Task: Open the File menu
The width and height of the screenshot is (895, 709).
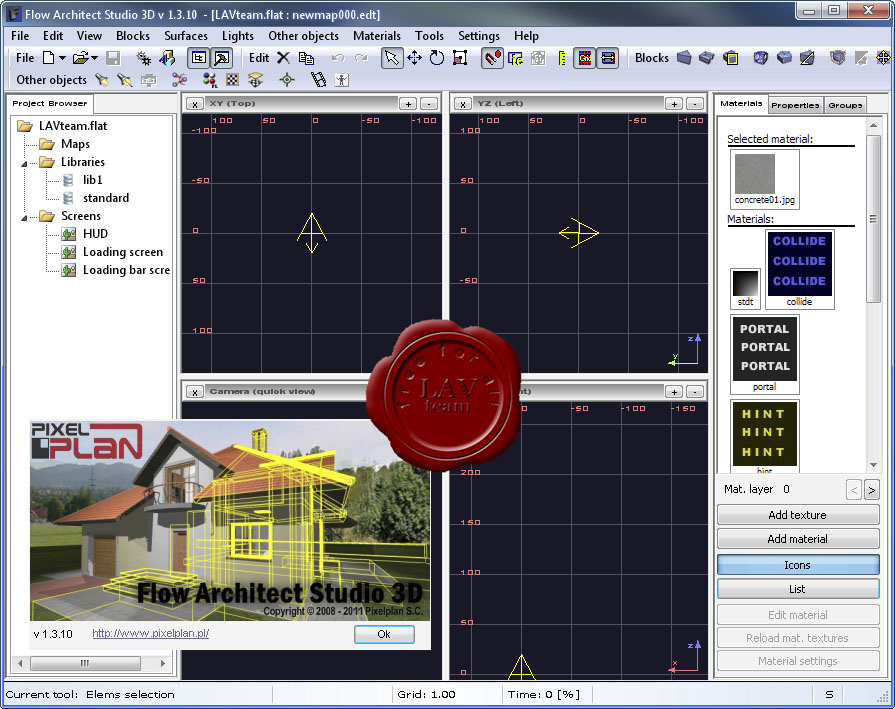Action: point(20,36)
